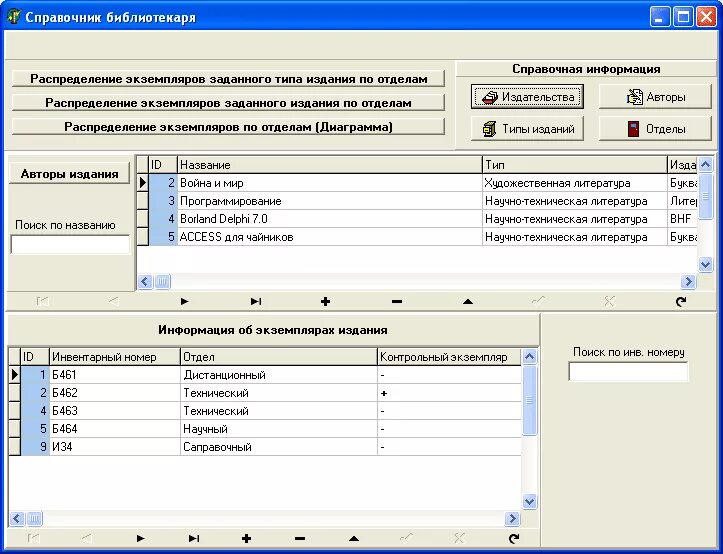Click the Тип column header
This screenshot has width=723, height=554.
[x=575, y=165]
